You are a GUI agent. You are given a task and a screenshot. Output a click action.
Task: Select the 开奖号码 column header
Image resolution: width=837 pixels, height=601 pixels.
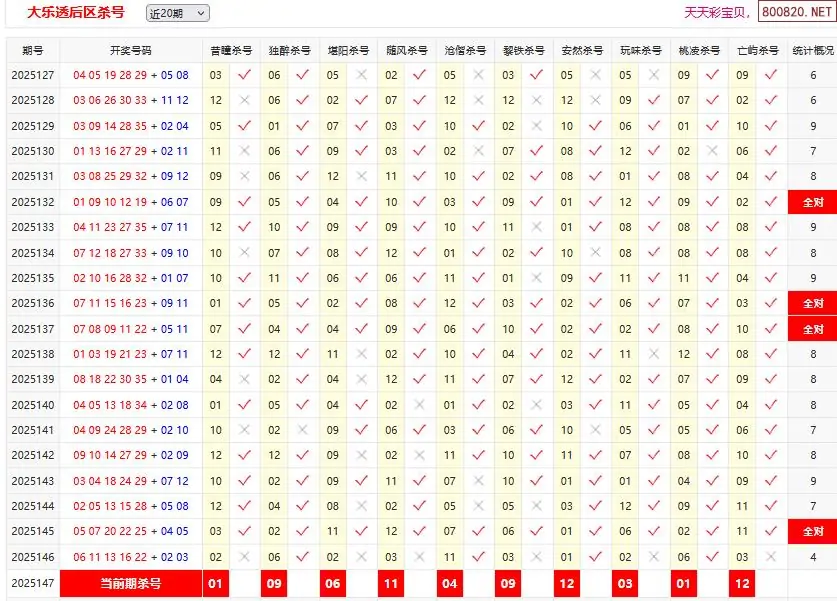(x=131, y=50)
